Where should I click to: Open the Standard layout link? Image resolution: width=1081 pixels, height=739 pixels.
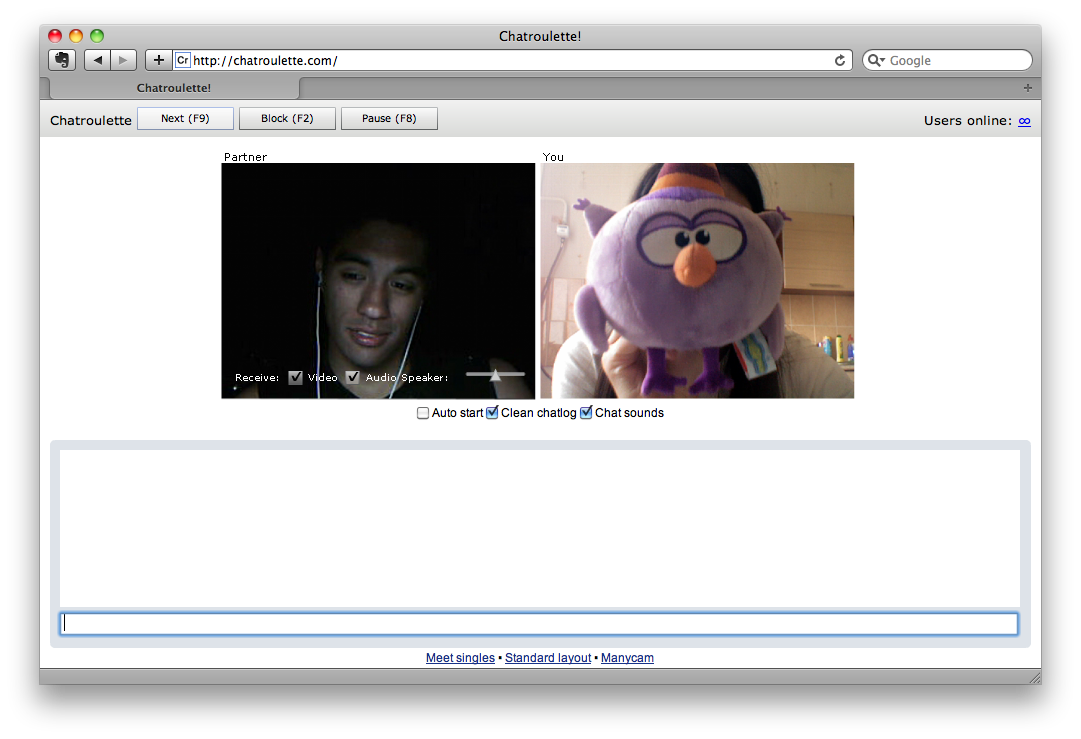tap(548, 658)
